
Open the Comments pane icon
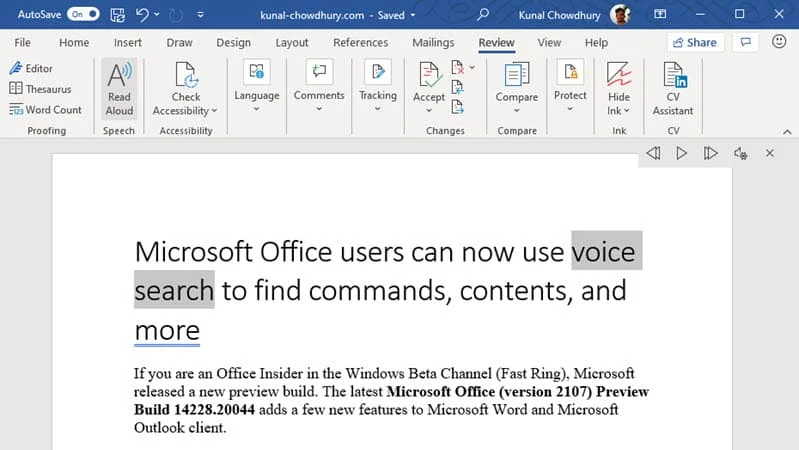click(x=745, y=42)
